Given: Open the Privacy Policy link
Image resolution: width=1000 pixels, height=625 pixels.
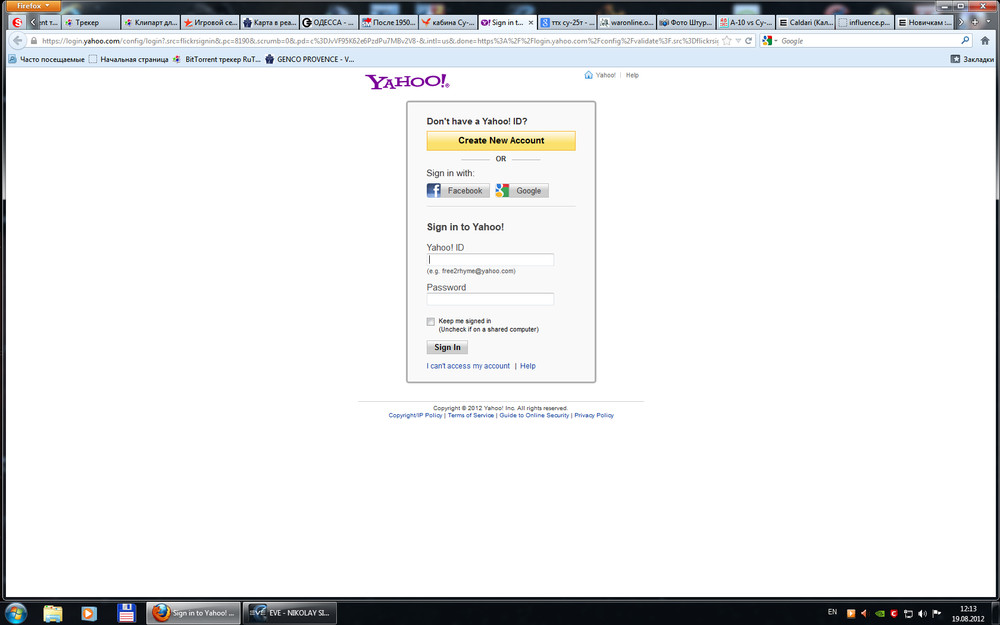Looking at the screenshot, I should coord(594,415).
